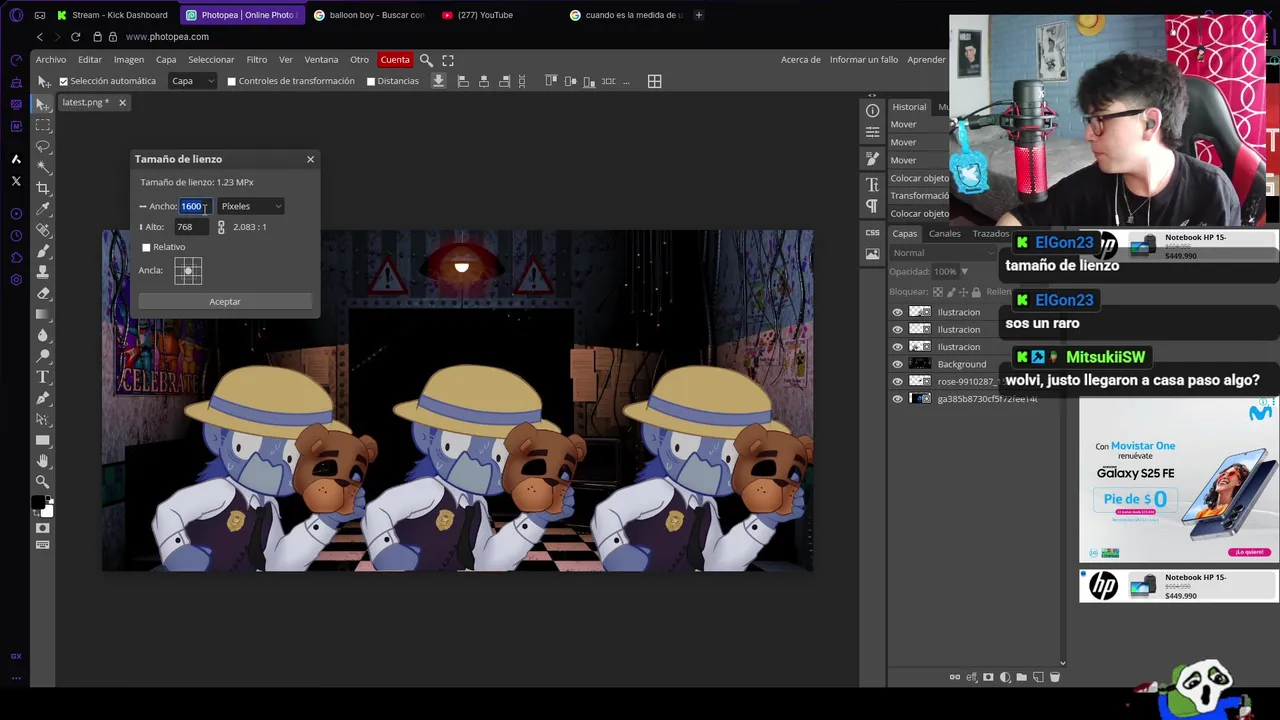The height and width of the screenshot is (720, 1280).
Task: Click the center of the Ancla anchor grid
Action: tap(188, 271)
